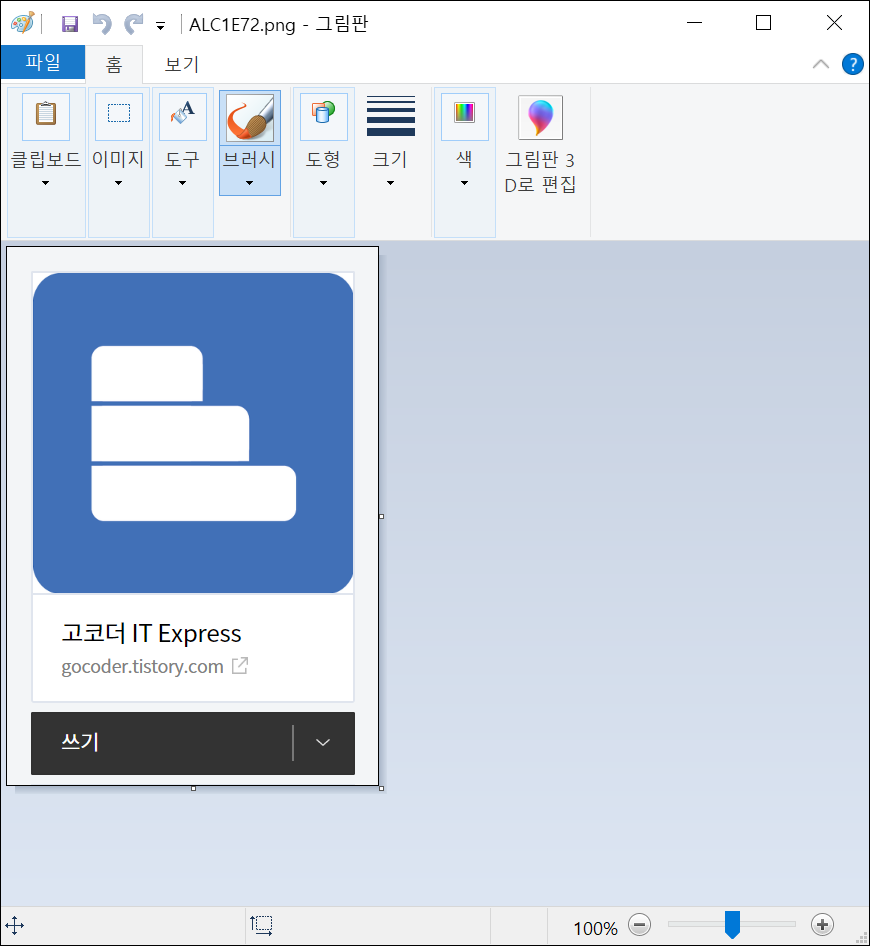Expand the 도형 group dropdown arrow
870x946 pixels.
tap(323, 183)
